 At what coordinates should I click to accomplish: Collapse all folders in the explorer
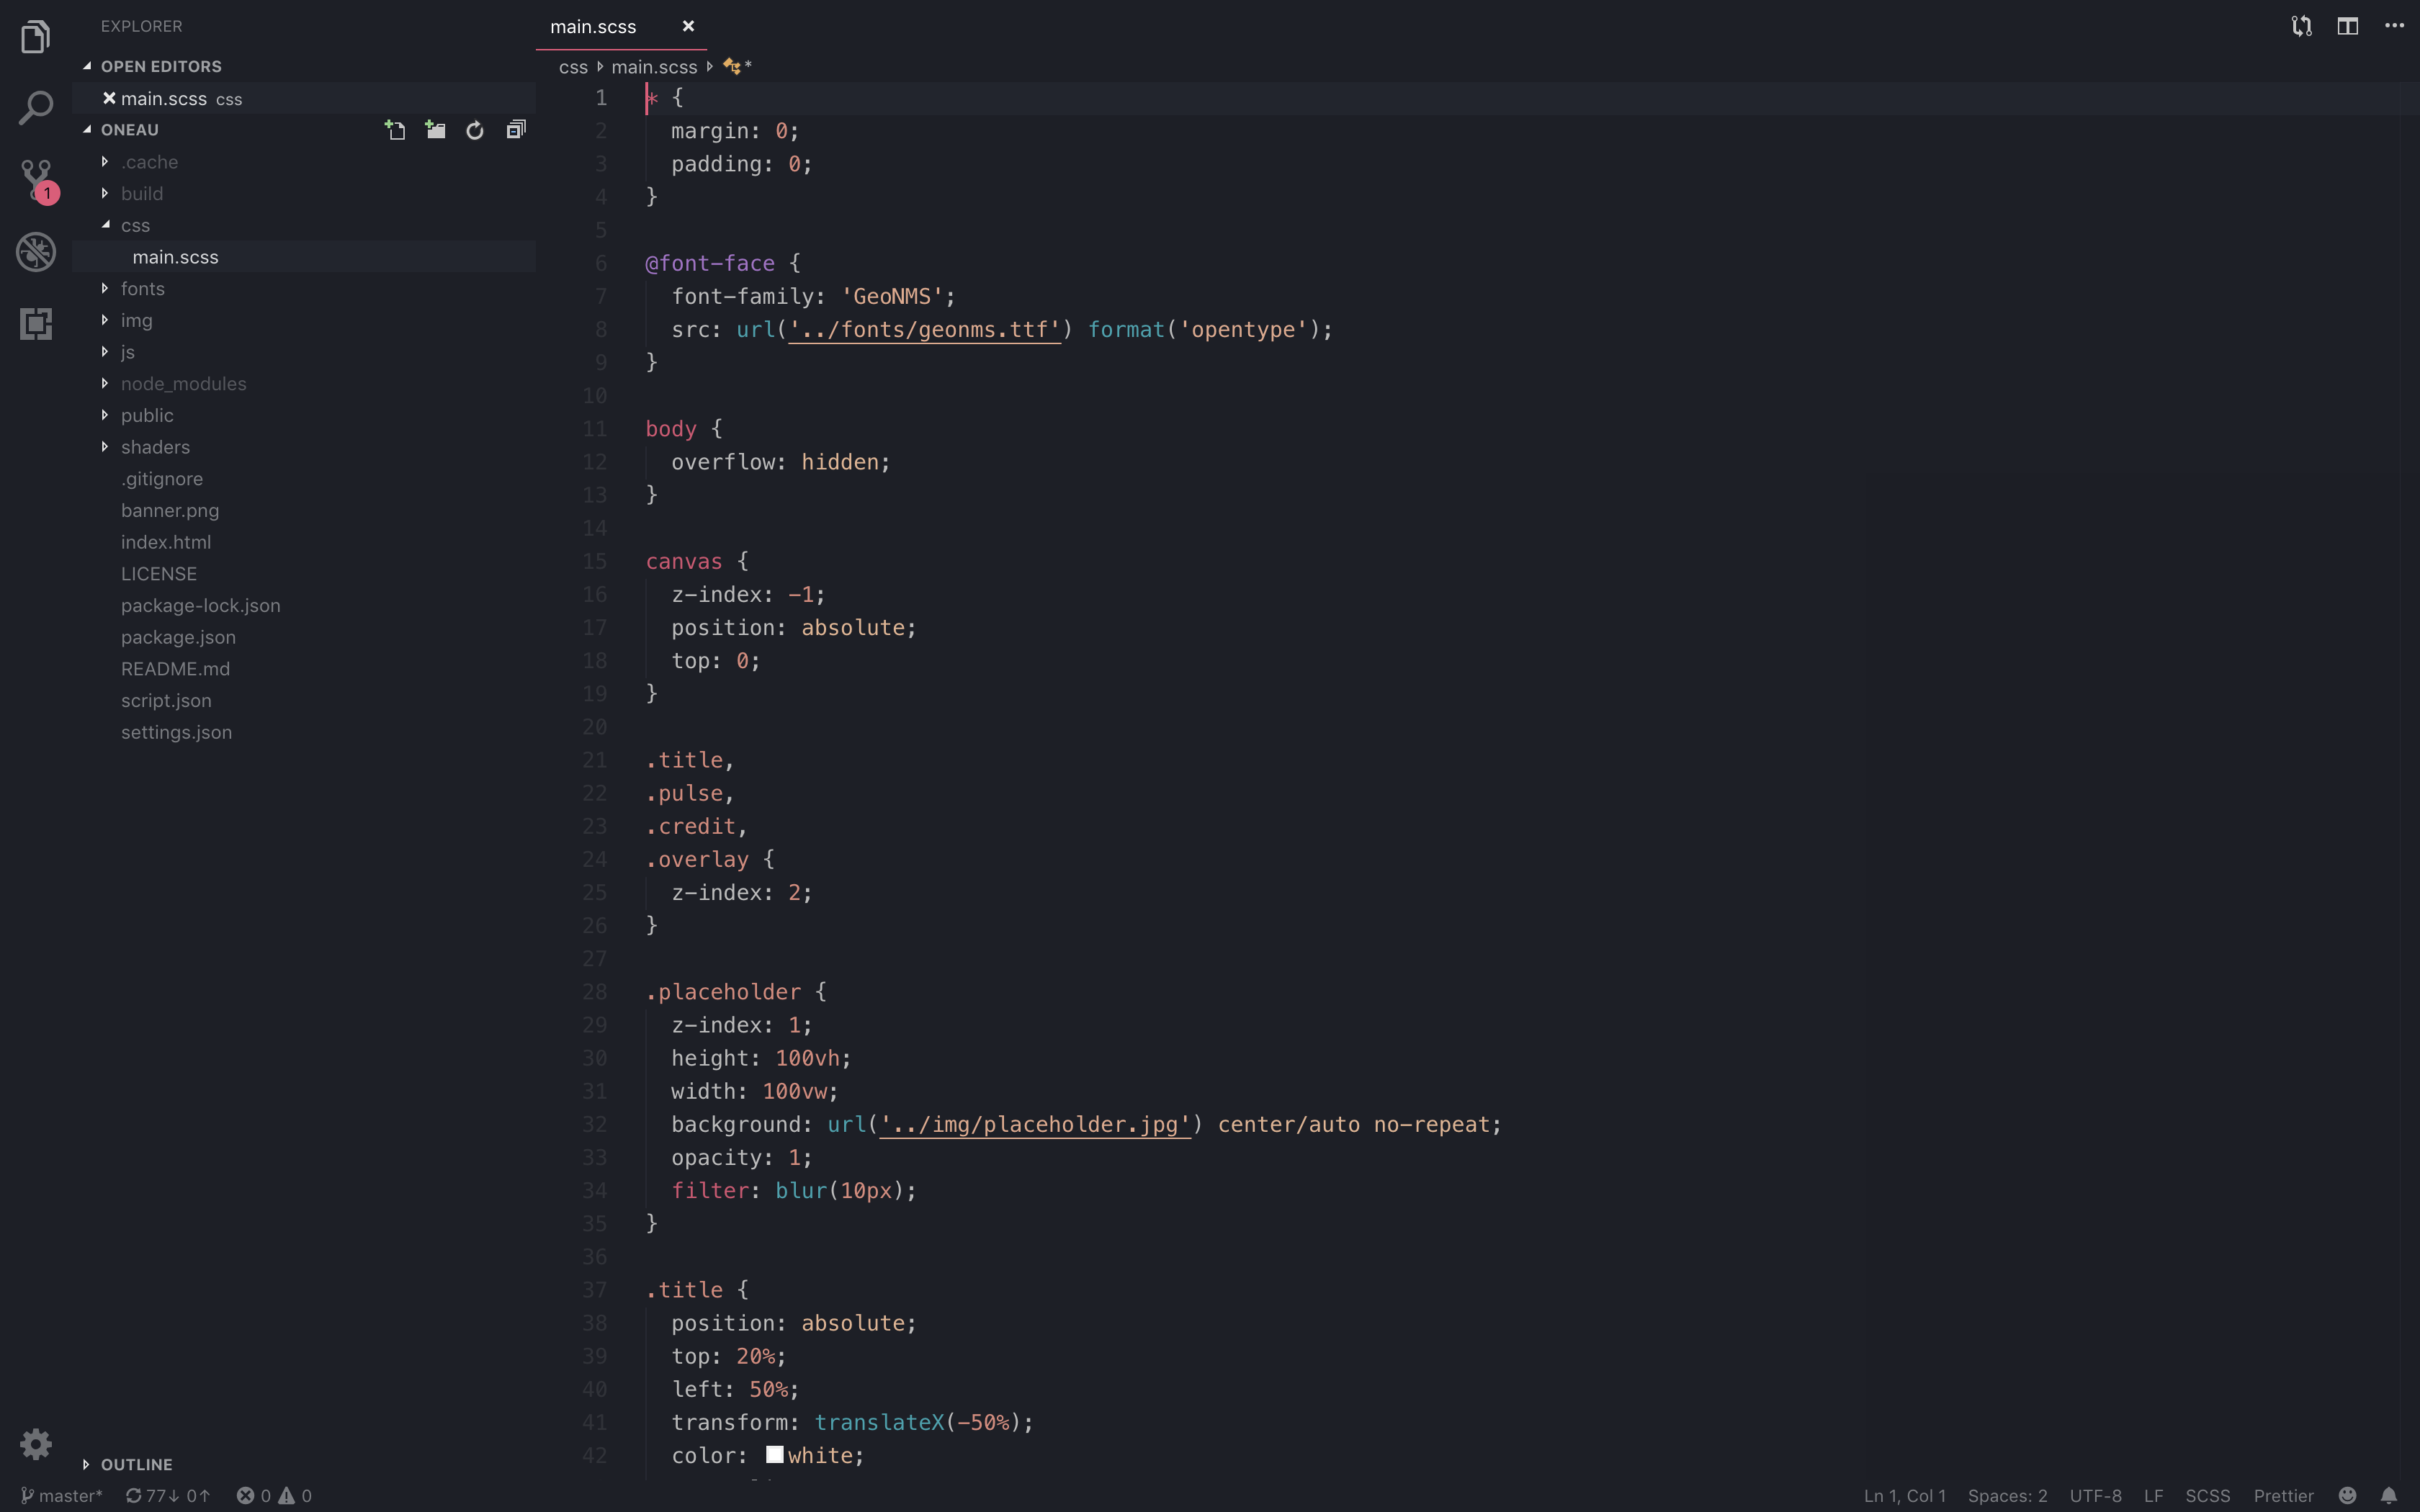coord(516,130)
